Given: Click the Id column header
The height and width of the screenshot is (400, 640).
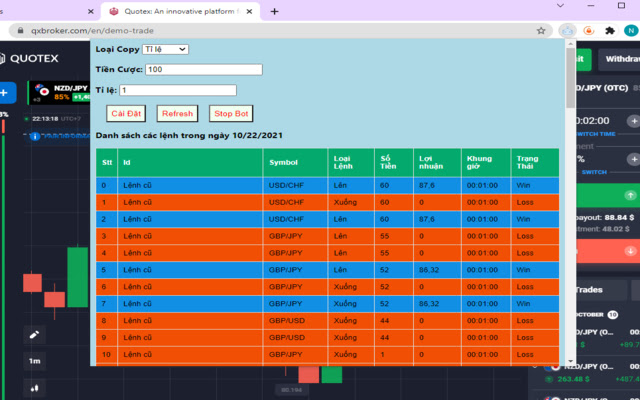Looking at the screenshot, I should coord(190,162).
